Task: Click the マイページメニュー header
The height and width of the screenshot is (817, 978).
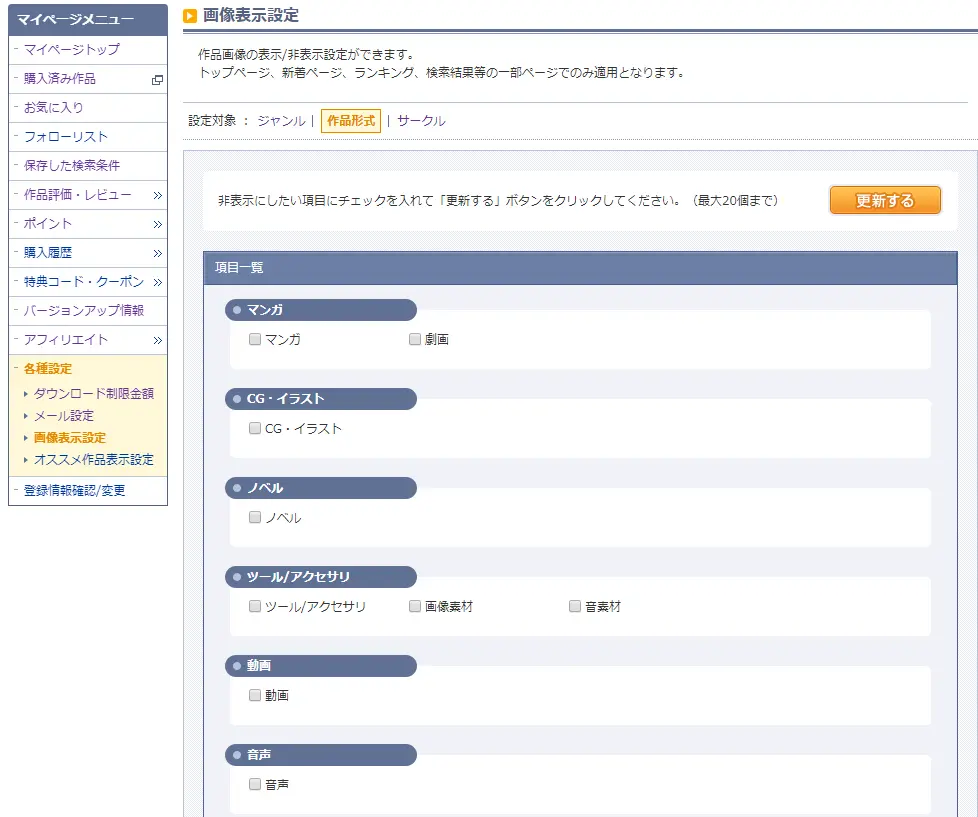Action: click(x=88, y=20)
